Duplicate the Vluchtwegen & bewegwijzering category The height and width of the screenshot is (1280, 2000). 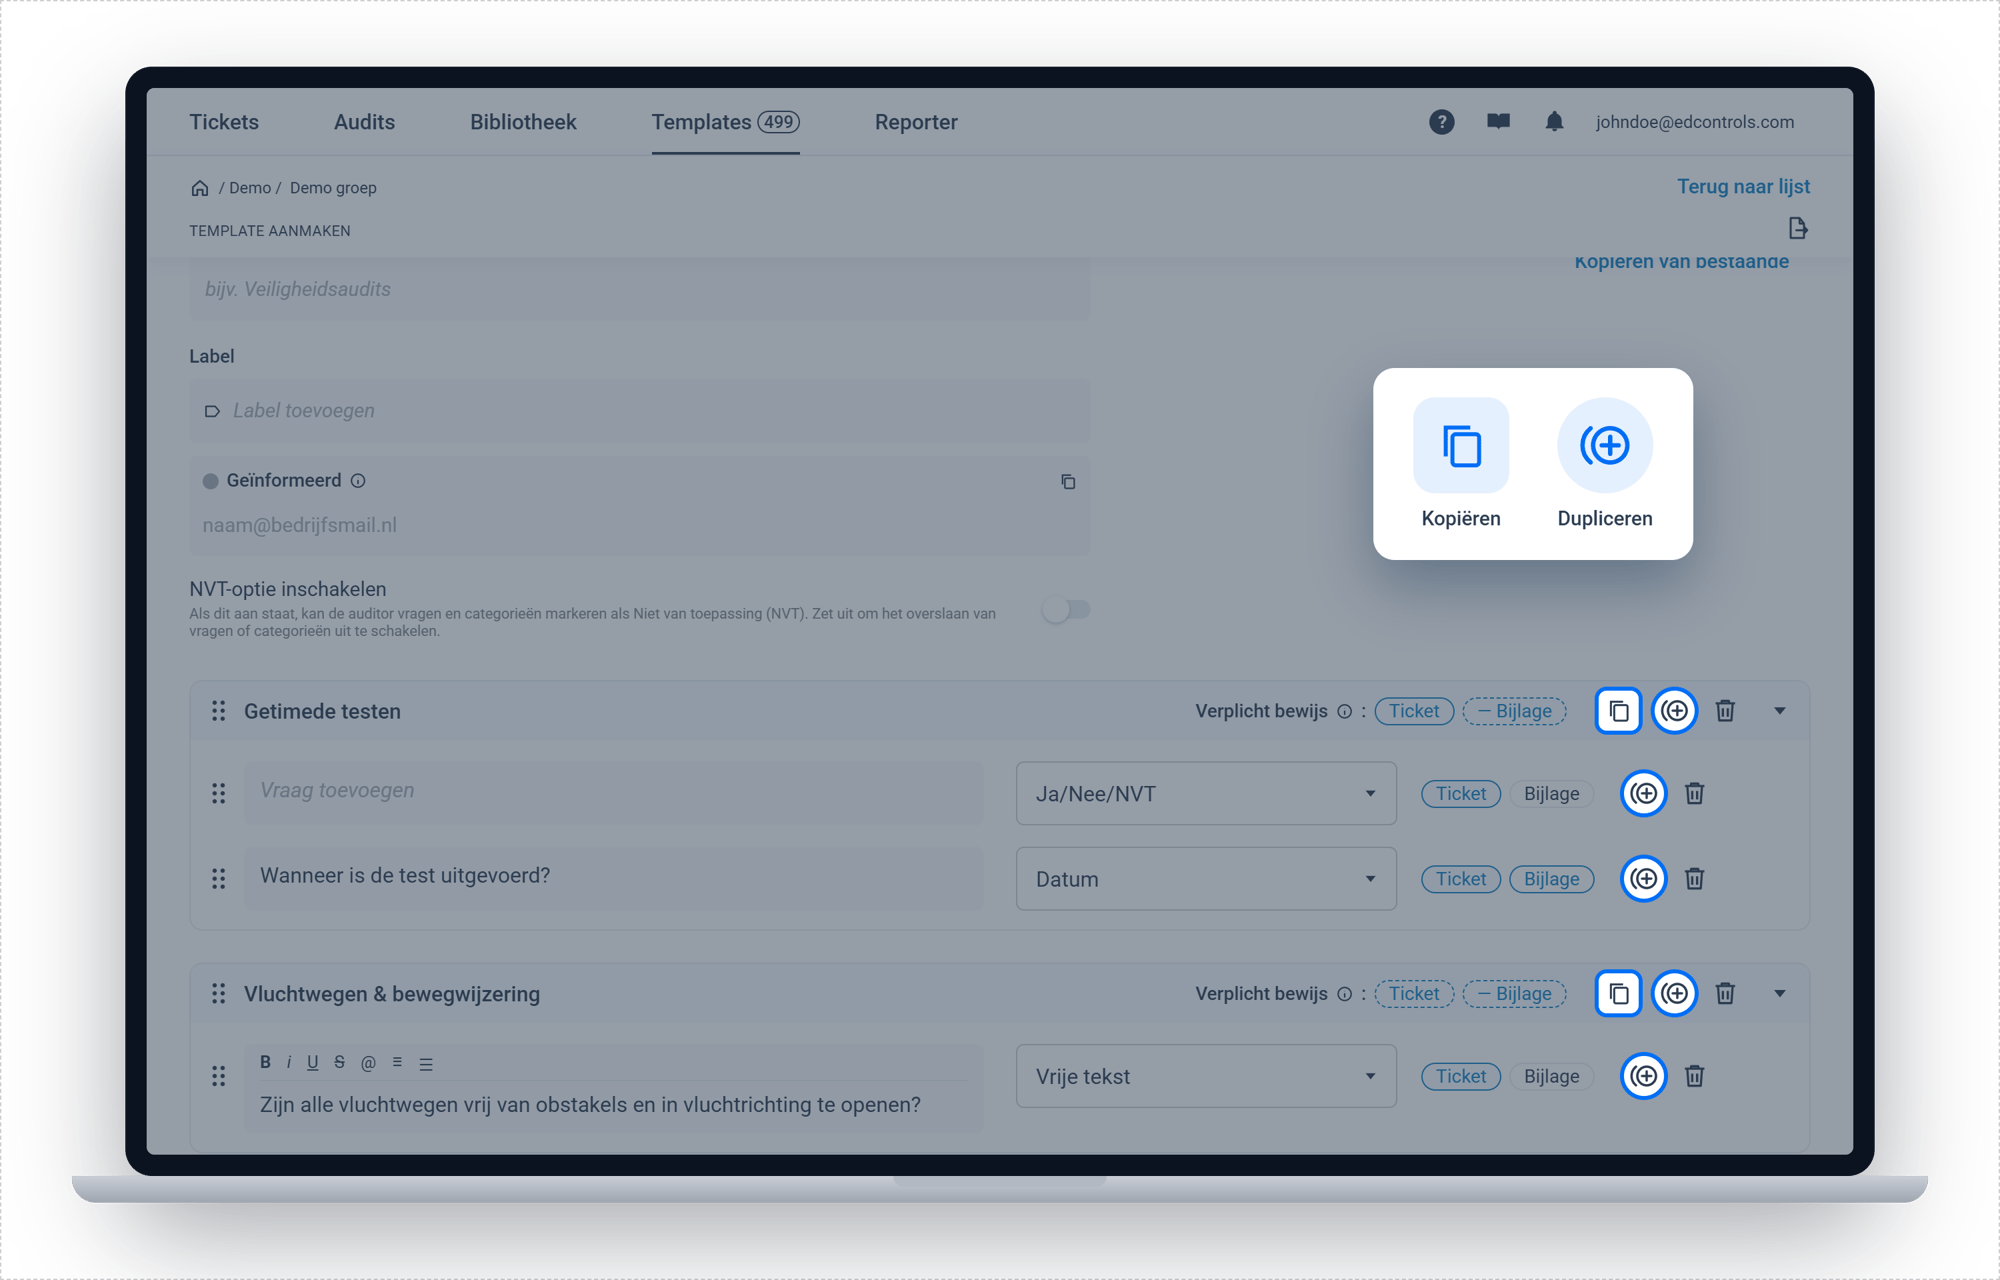point(1675,994)
